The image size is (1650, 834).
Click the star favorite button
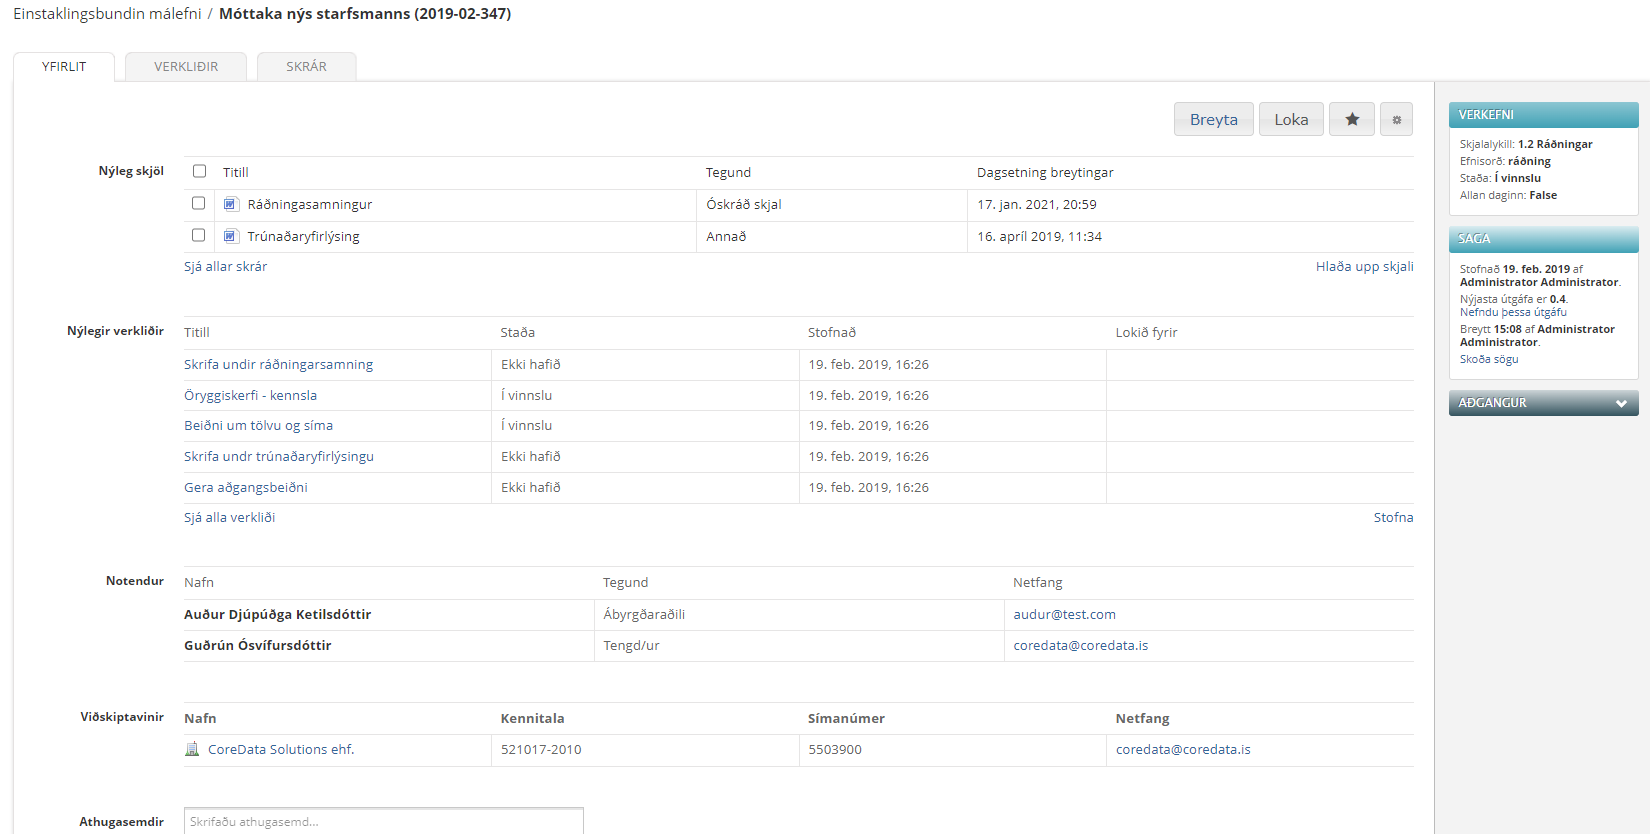point(1351,120)
